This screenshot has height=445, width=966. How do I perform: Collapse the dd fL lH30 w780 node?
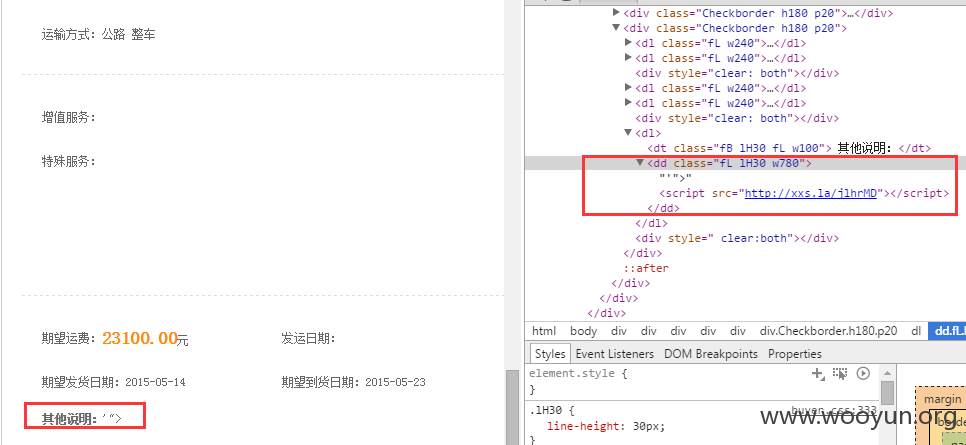tap(640, 163)
